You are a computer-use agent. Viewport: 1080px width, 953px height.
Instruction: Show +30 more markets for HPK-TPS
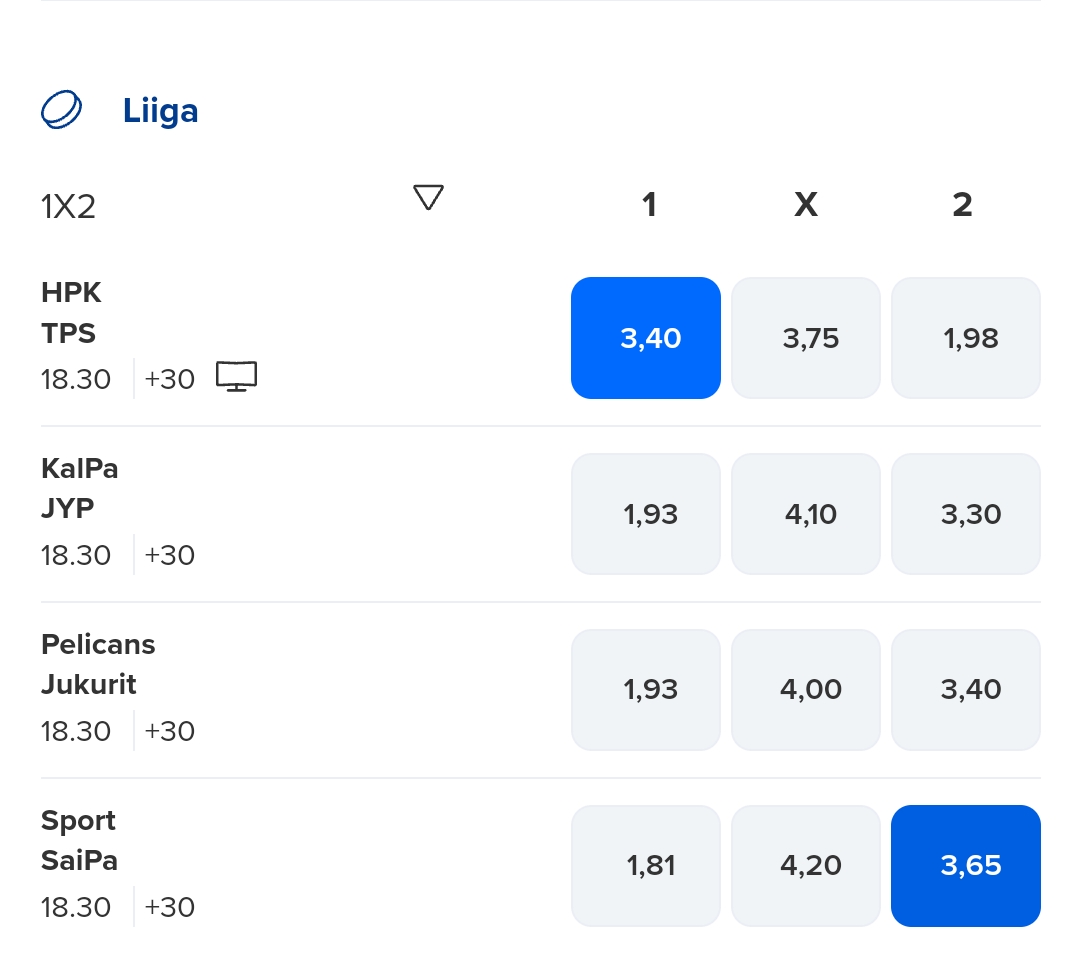tap(169, 379)
